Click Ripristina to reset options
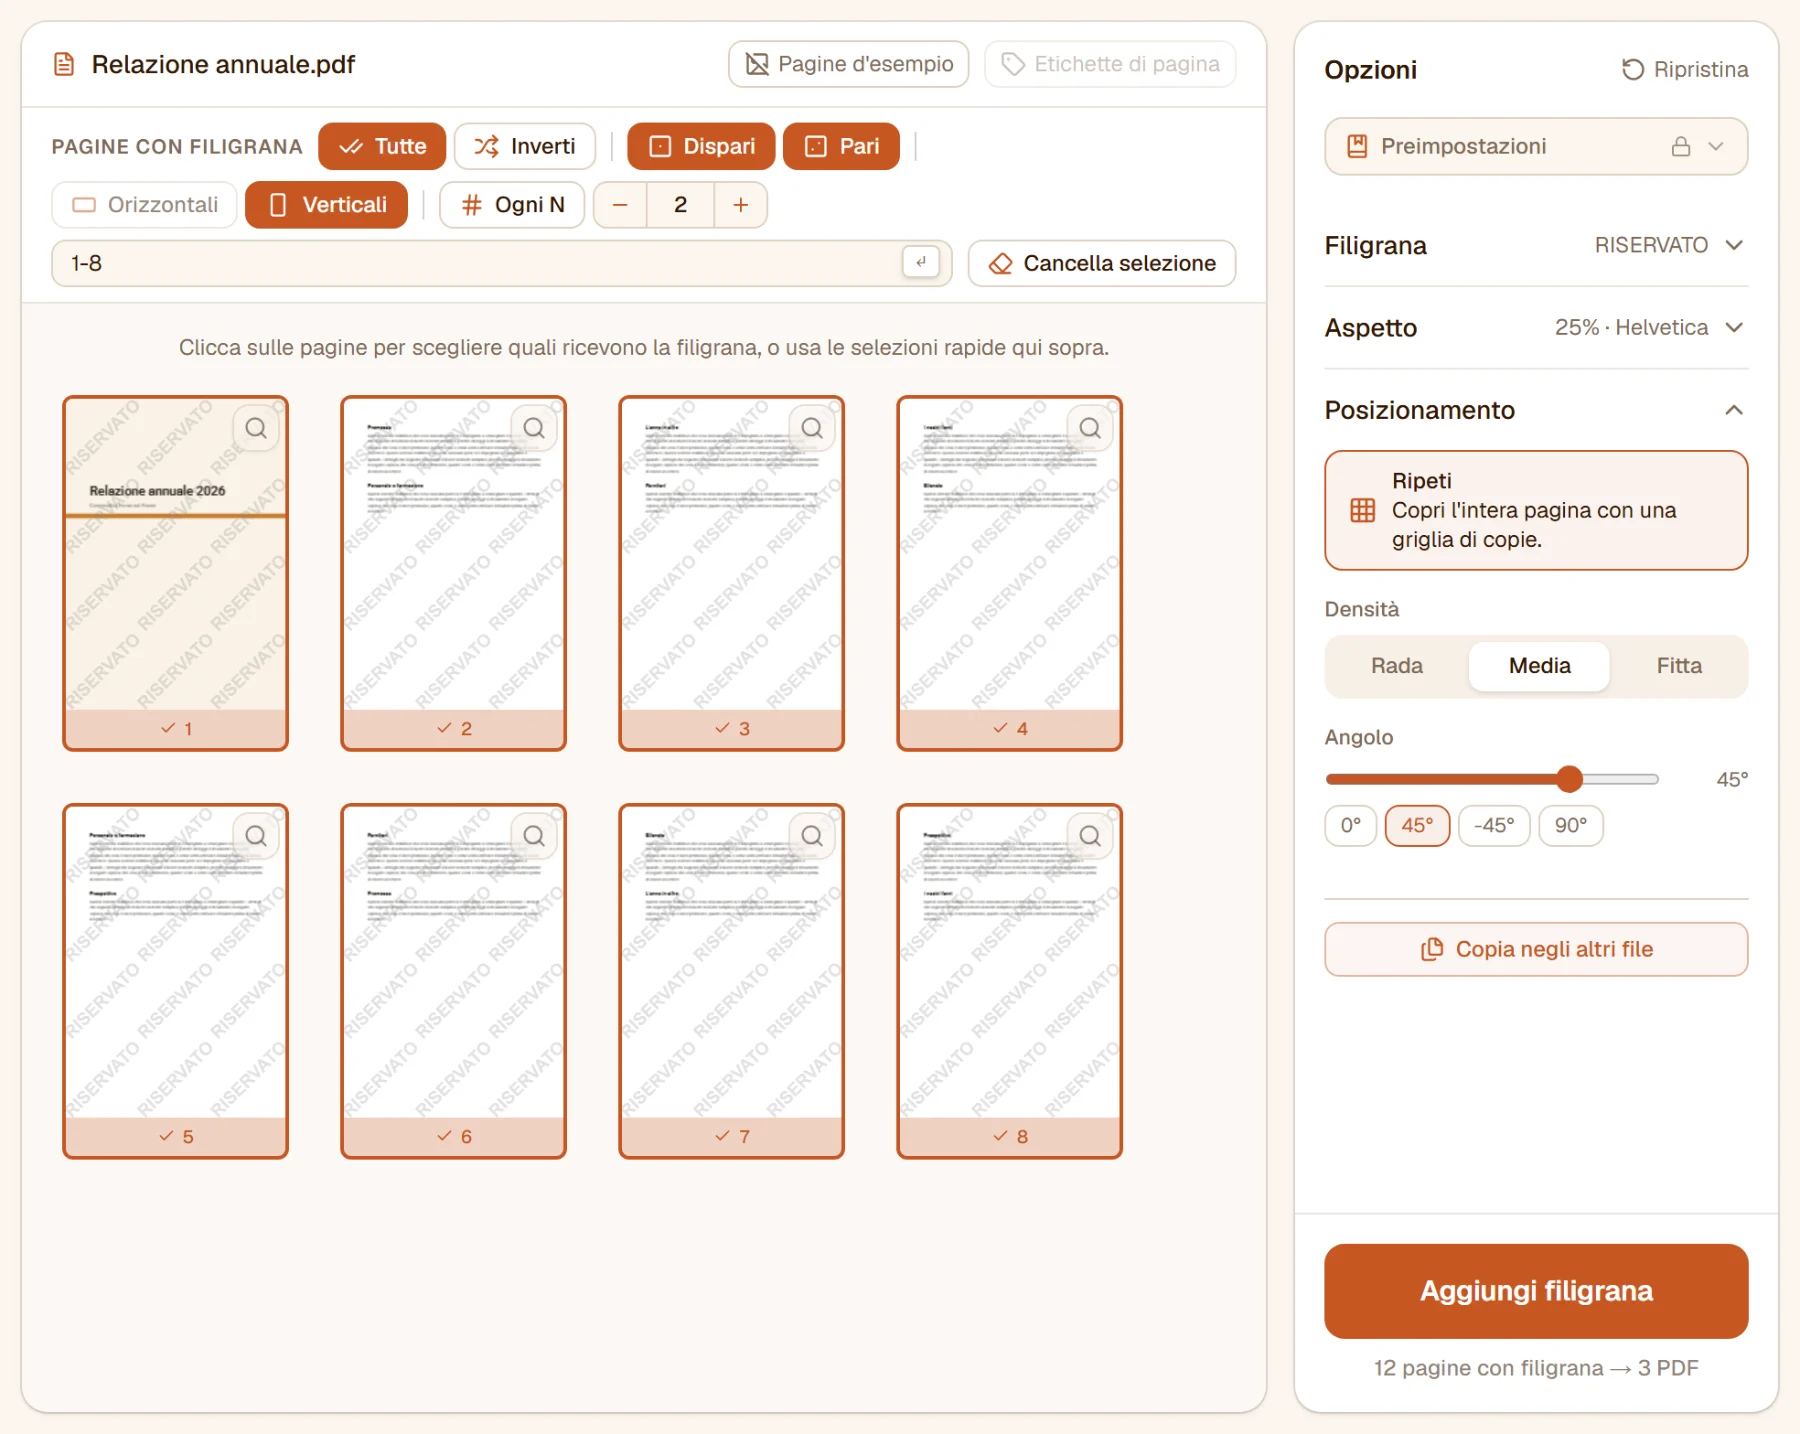 pos(1685,70)
